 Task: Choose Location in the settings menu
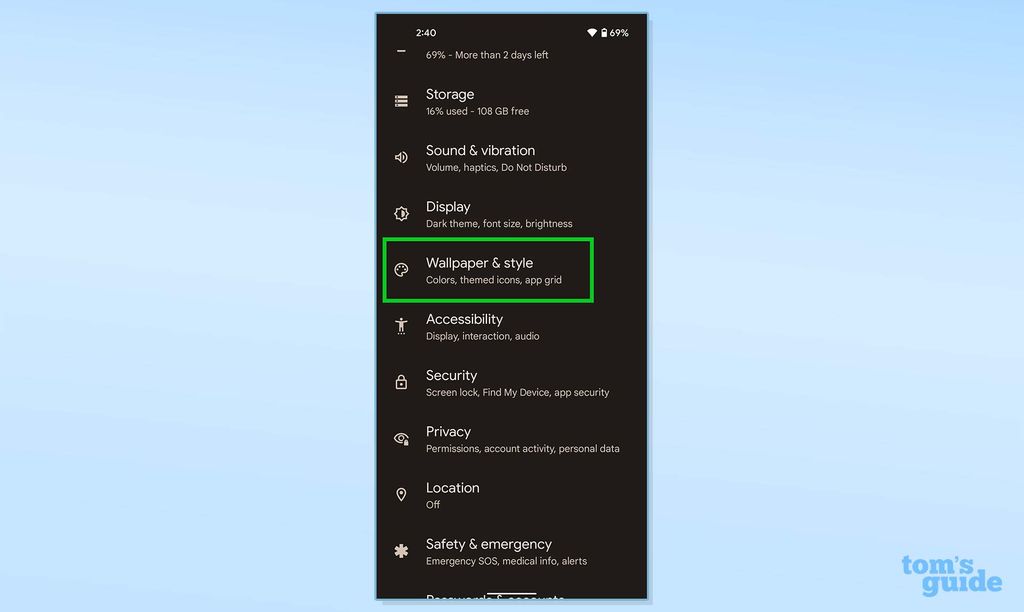tap(470, 494)
